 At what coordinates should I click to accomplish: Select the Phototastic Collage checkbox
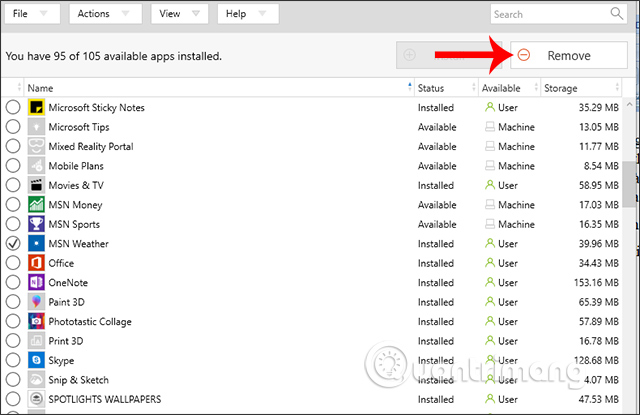13,321
